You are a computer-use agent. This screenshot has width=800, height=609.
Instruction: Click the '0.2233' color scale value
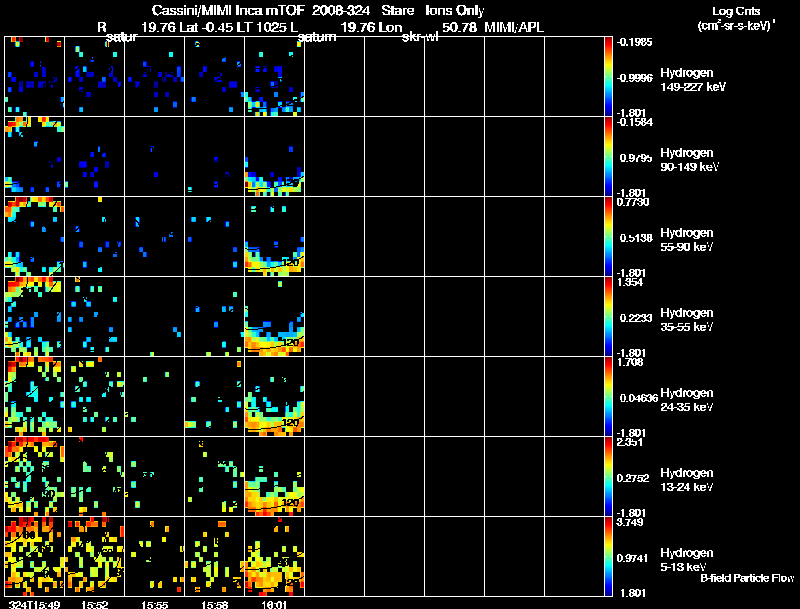(636, 318)
